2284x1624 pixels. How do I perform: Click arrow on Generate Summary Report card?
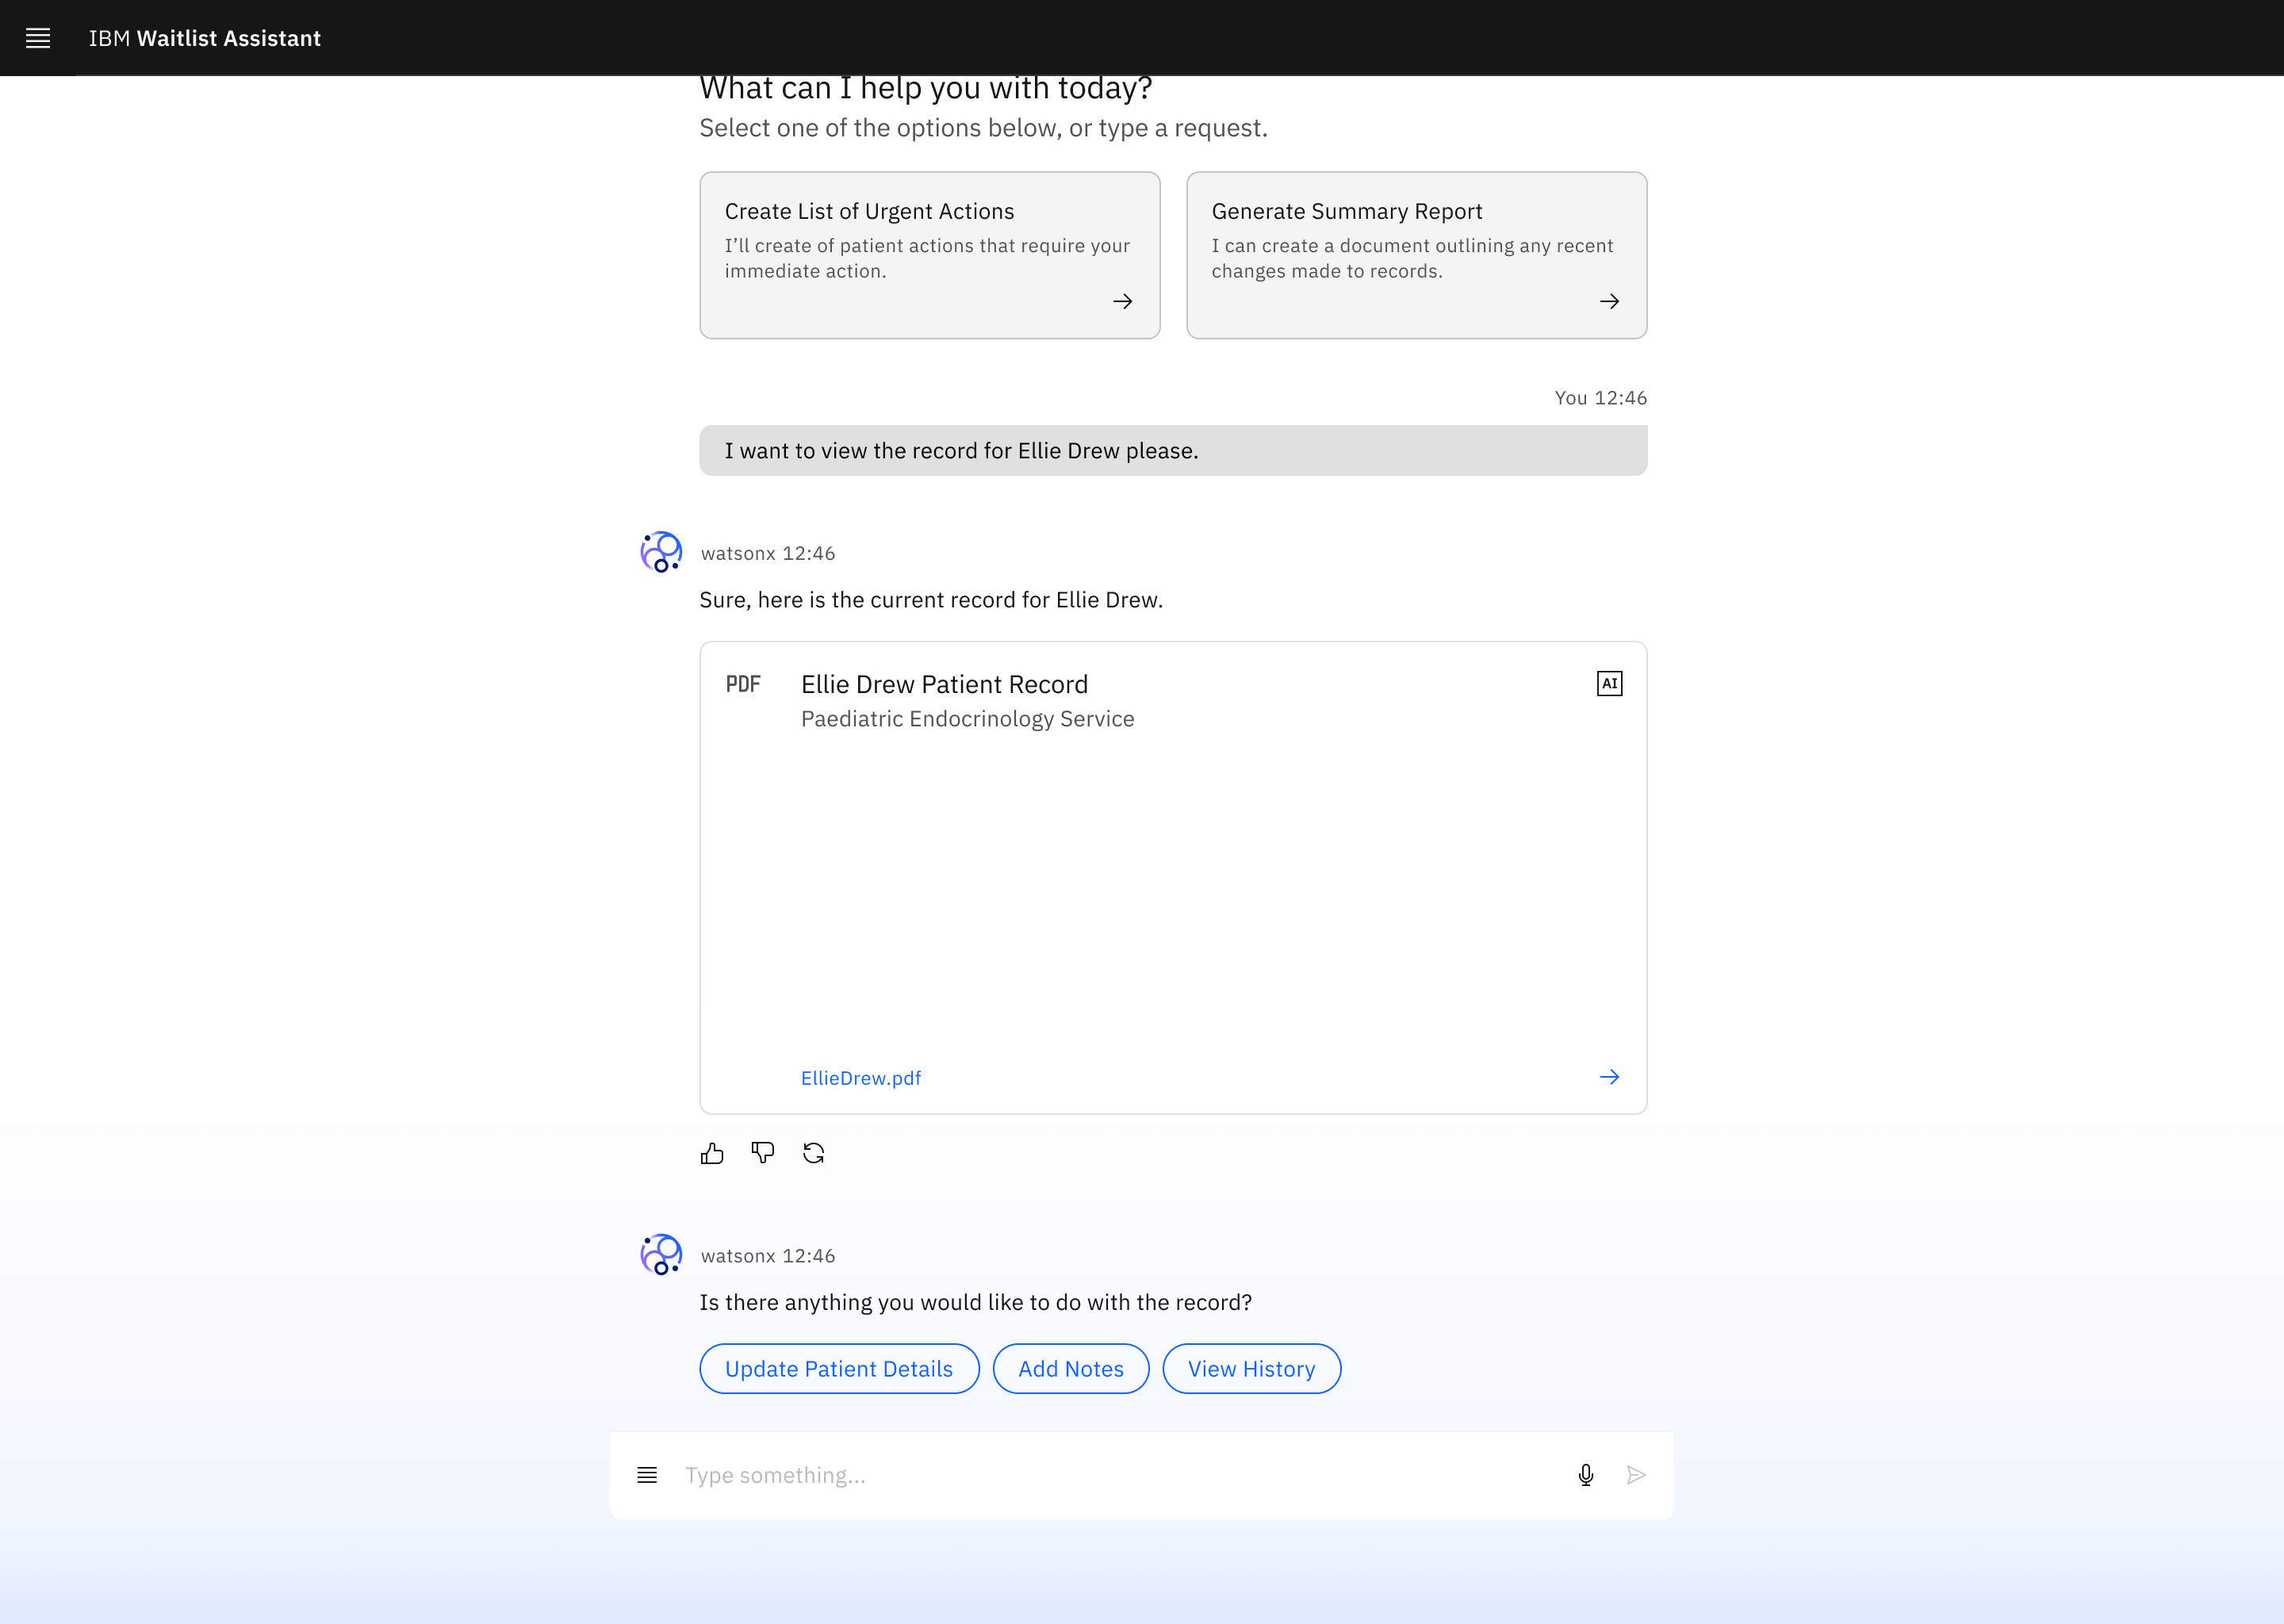pyautogui.click(x=1609, y=301)
